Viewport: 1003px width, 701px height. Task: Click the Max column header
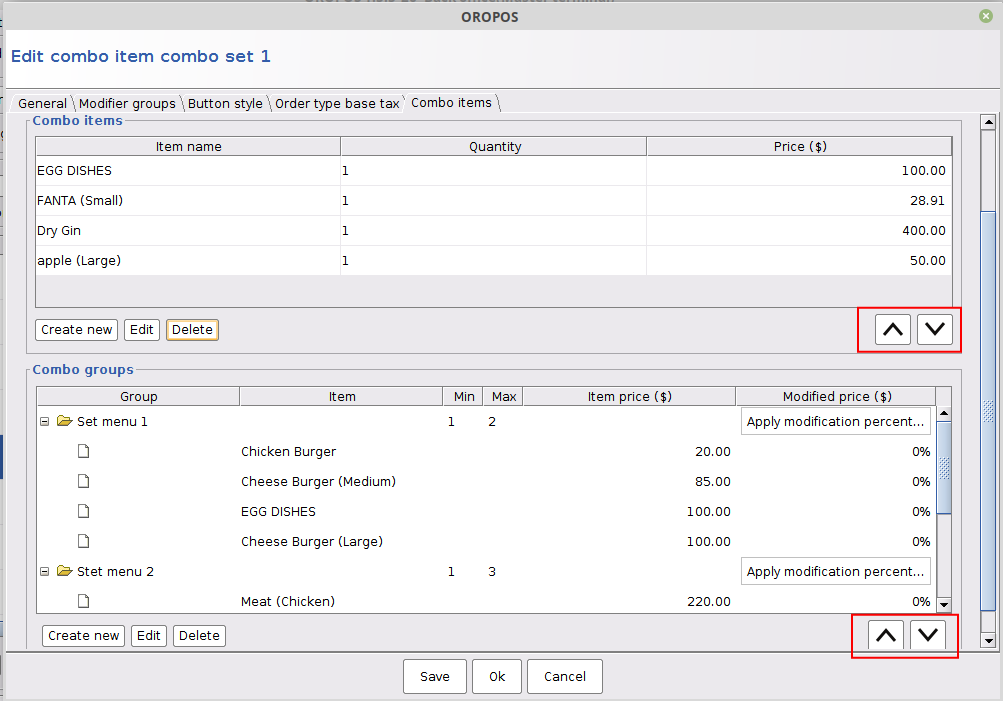[503, 397]
